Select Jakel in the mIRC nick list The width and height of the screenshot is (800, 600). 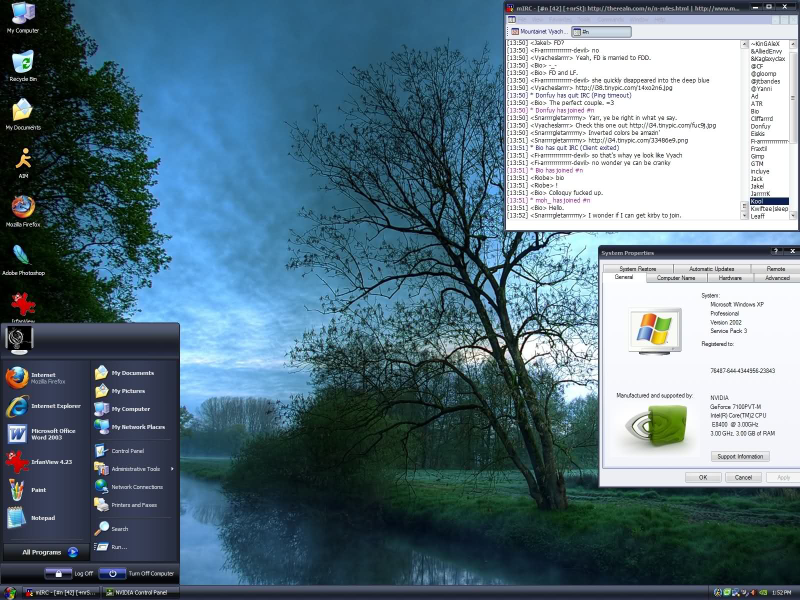[758, 186]
